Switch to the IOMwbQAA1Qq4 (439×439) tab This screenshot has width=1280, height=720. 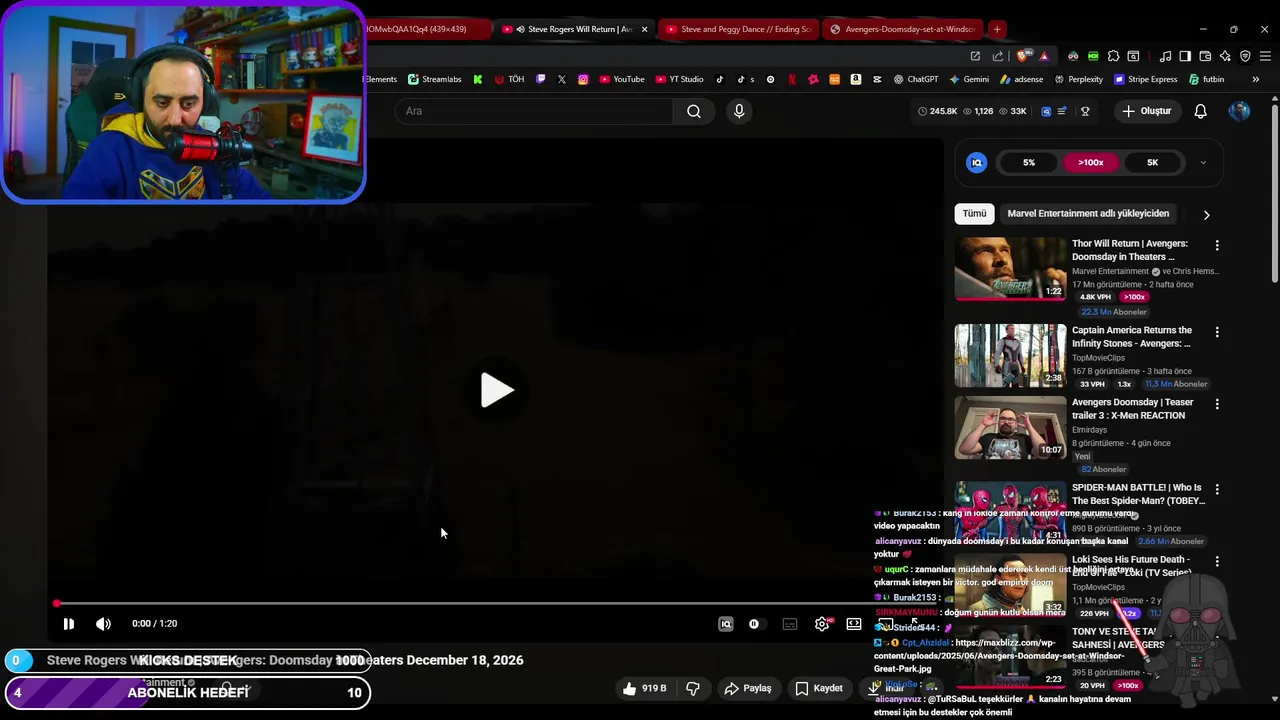(x=425, y=29)
